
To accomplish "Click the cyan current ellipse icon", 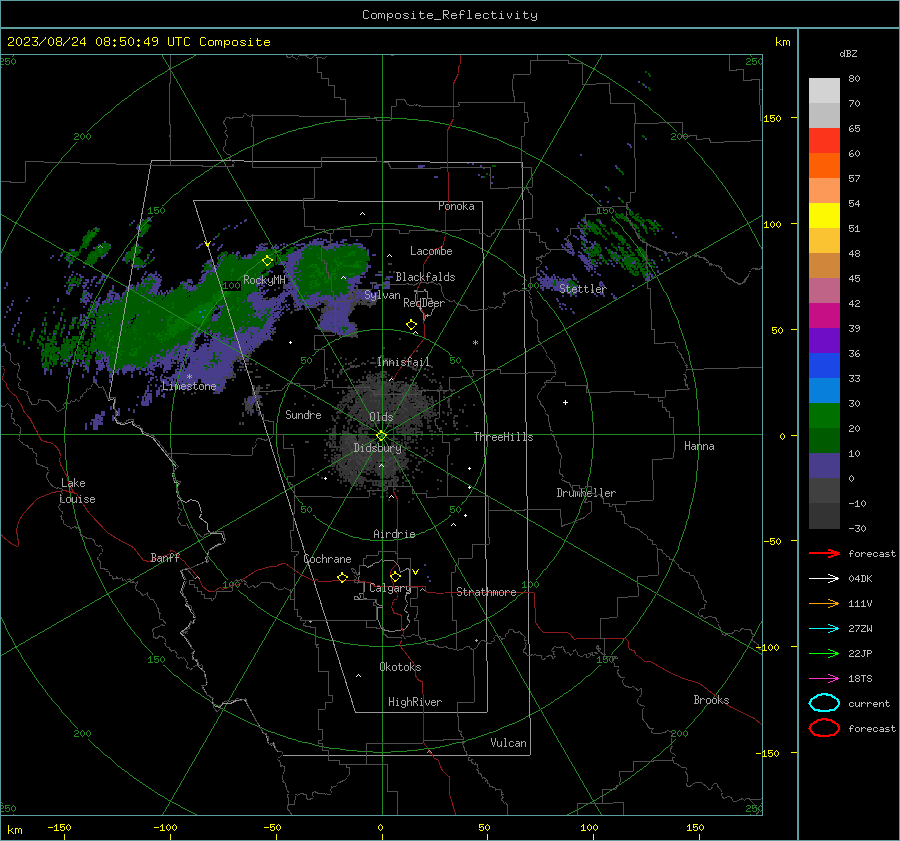I will point(824,703).
